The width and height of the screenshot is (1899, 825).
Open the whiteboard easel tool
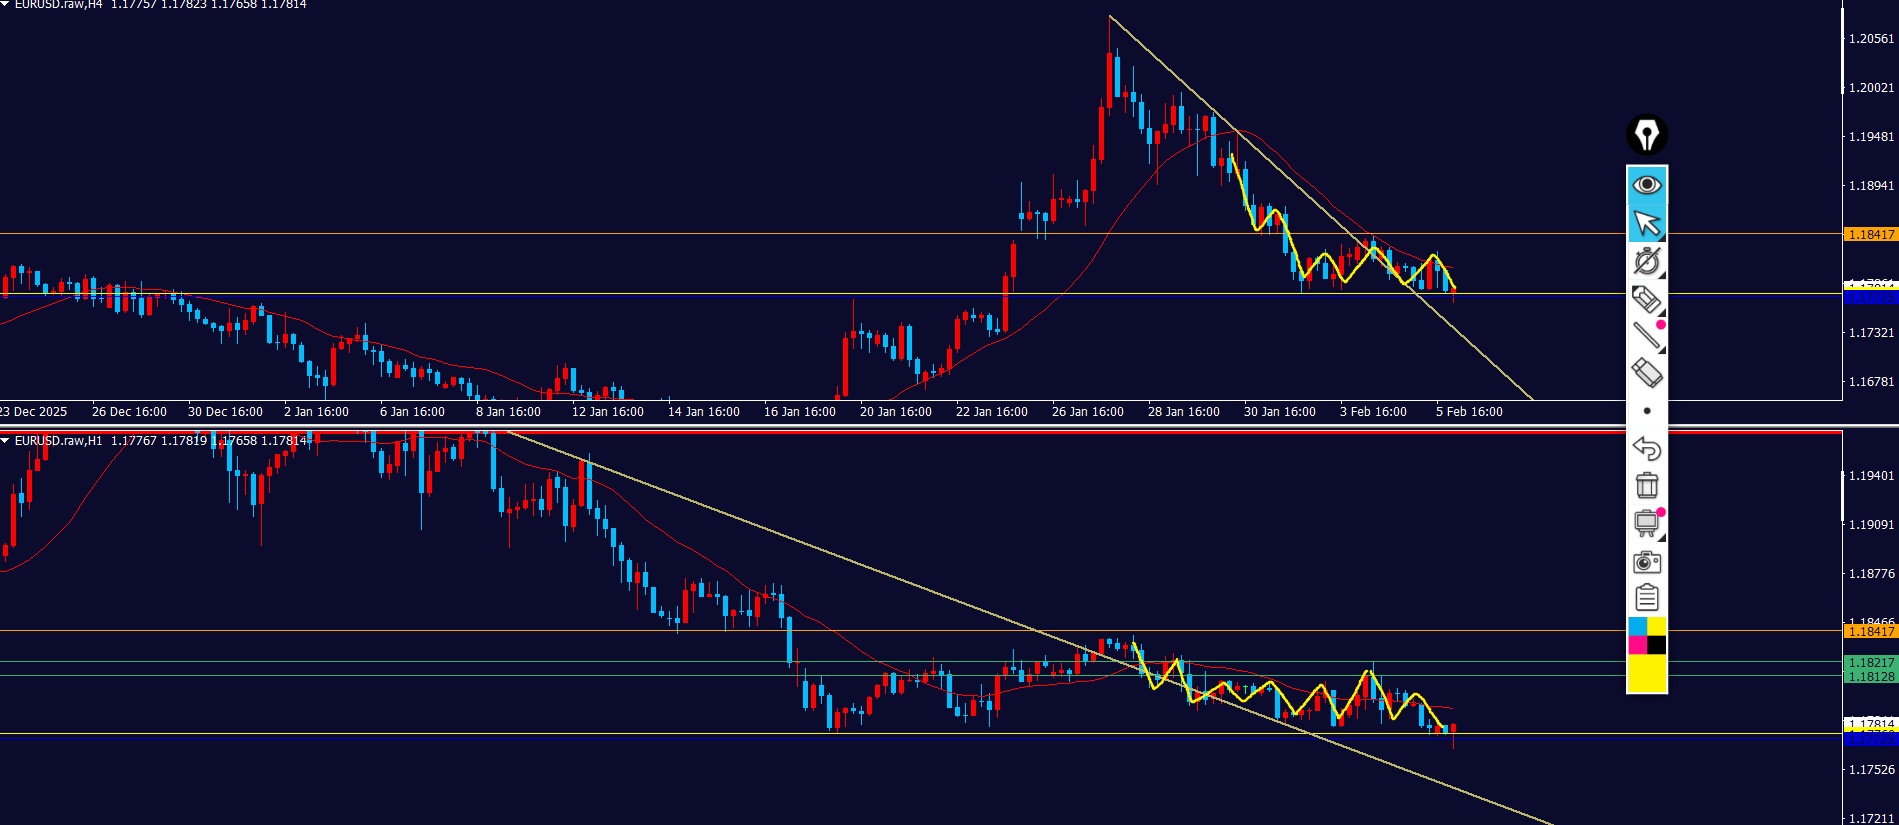pos(1646,523)
